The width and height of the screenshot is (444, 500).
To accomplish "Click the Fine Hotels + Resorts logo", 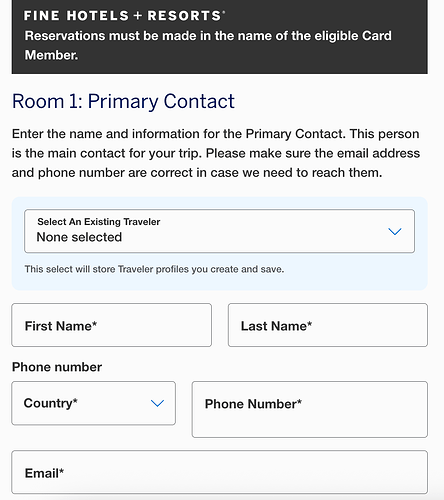I will click(124, 16).
